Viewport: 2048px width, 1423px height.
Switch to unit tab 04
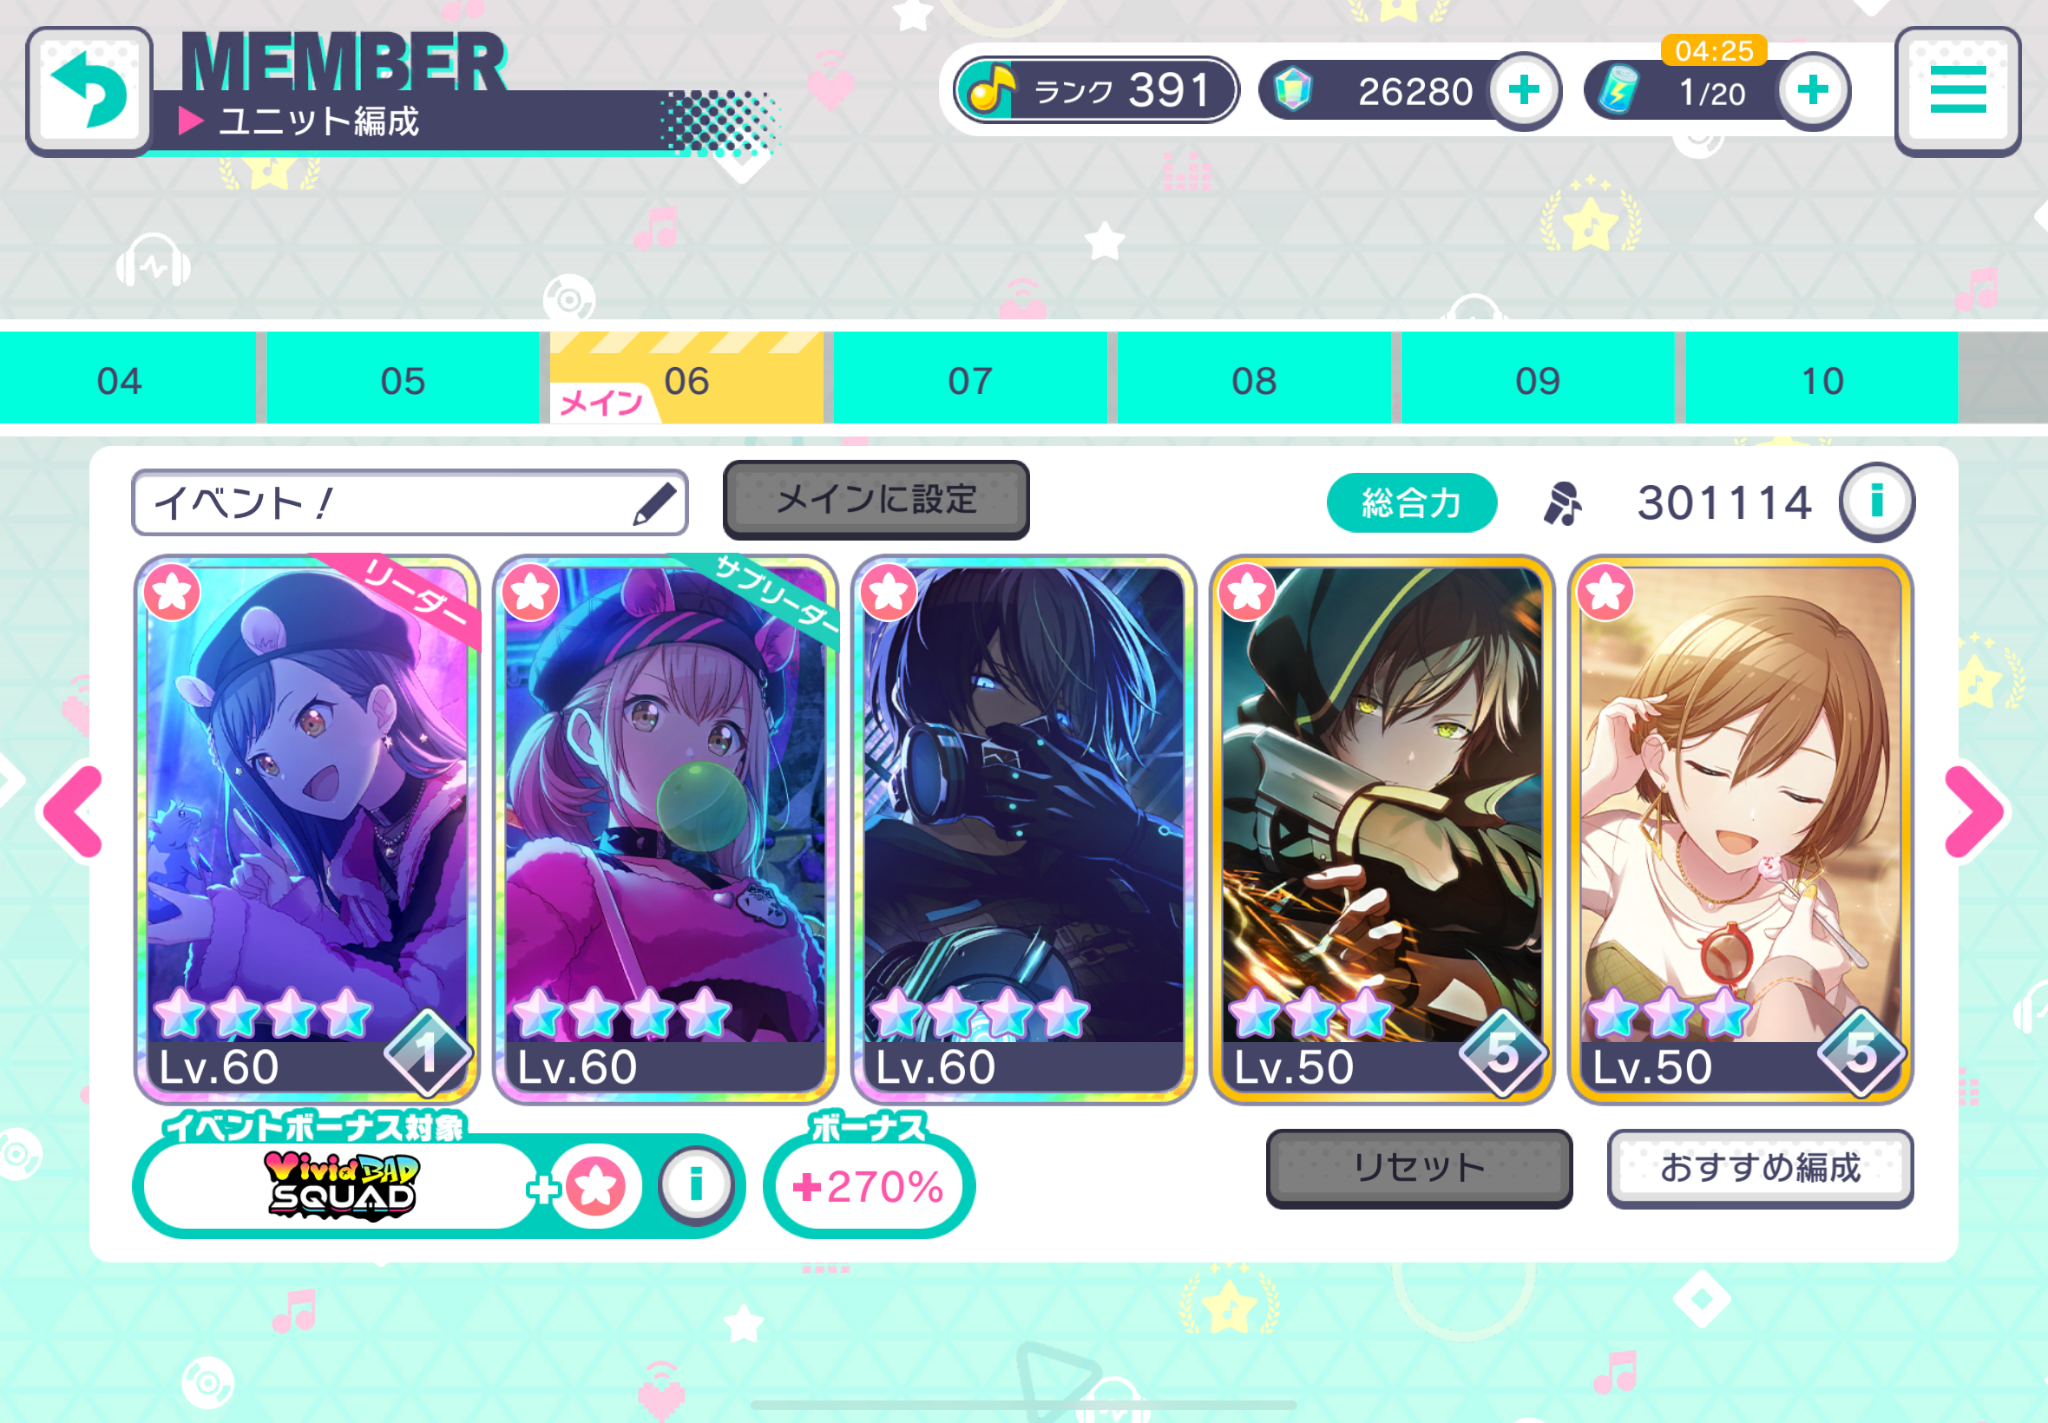[x=120, y=380]
